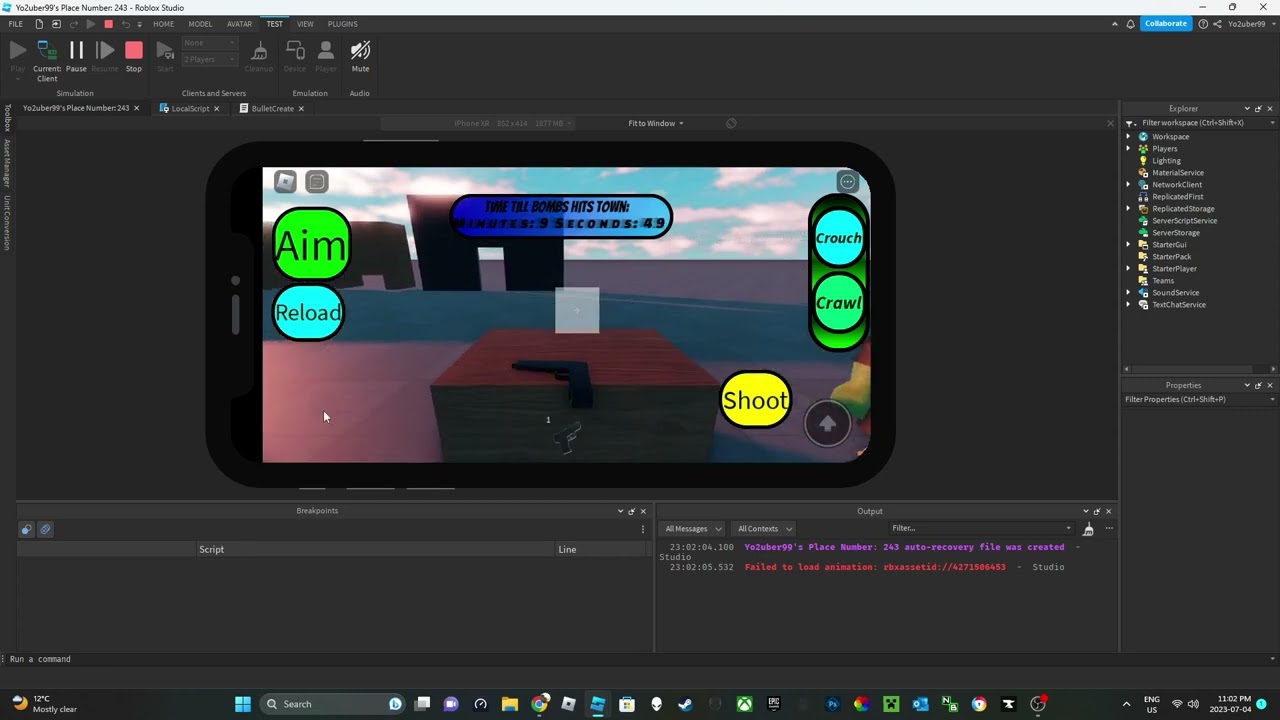
Task: Select Lighting in the Explorer
Action: (x=1166, y=160)
